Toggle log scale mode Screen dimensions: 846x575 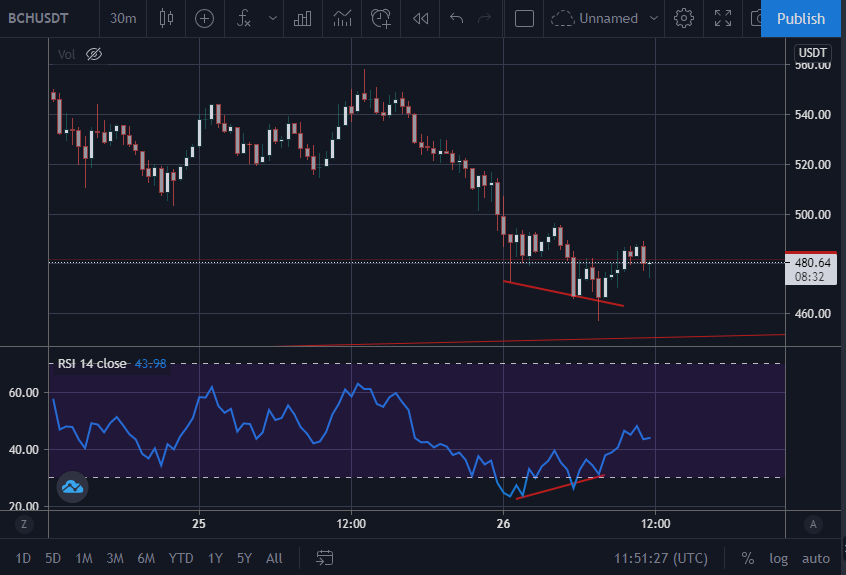[x=779, y=558]
